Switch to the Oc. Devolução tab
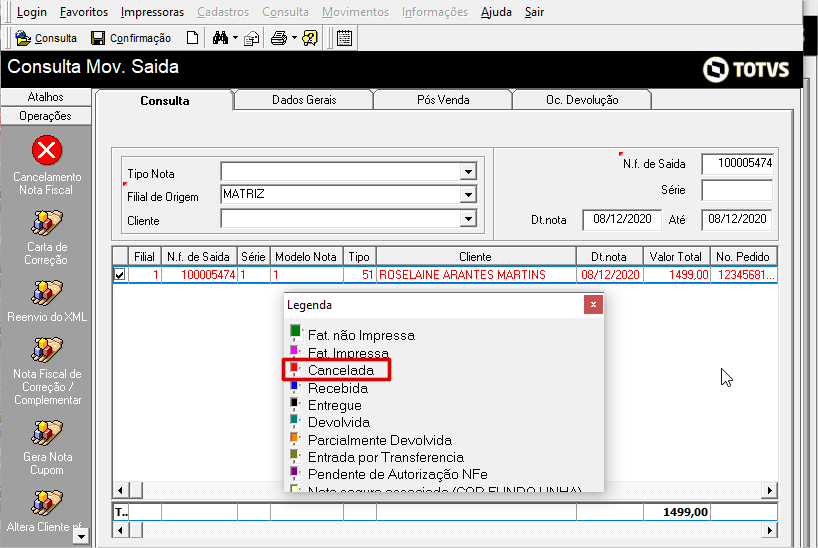Screen dimensions: 818x548 point(582,100)
